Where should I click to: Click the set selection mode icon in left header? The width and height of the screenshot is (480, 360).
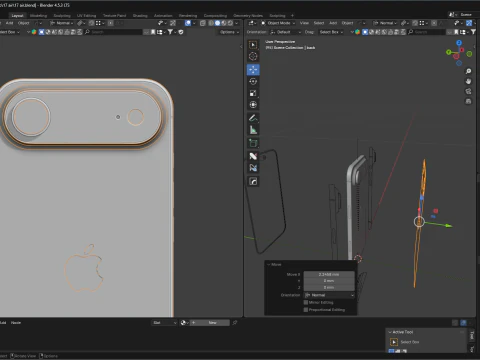pos(42,32)
